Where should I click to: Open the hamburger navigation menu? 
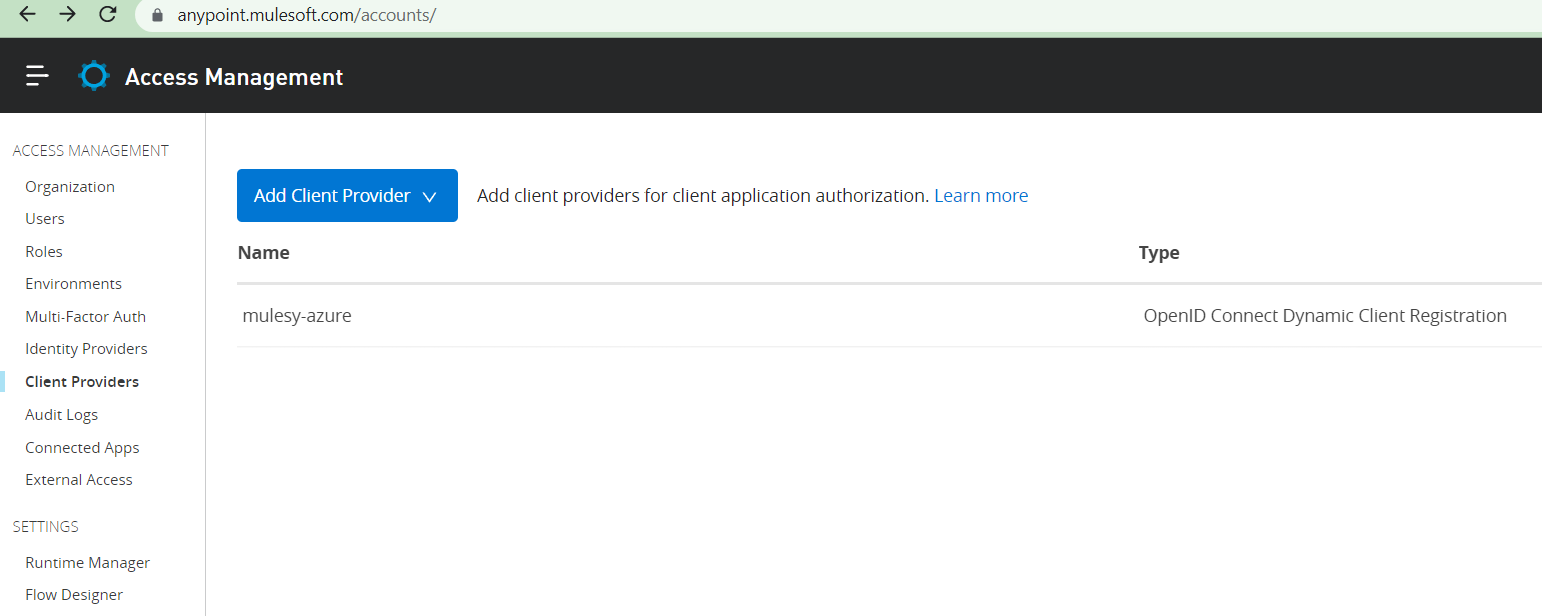tap(38, 76)
